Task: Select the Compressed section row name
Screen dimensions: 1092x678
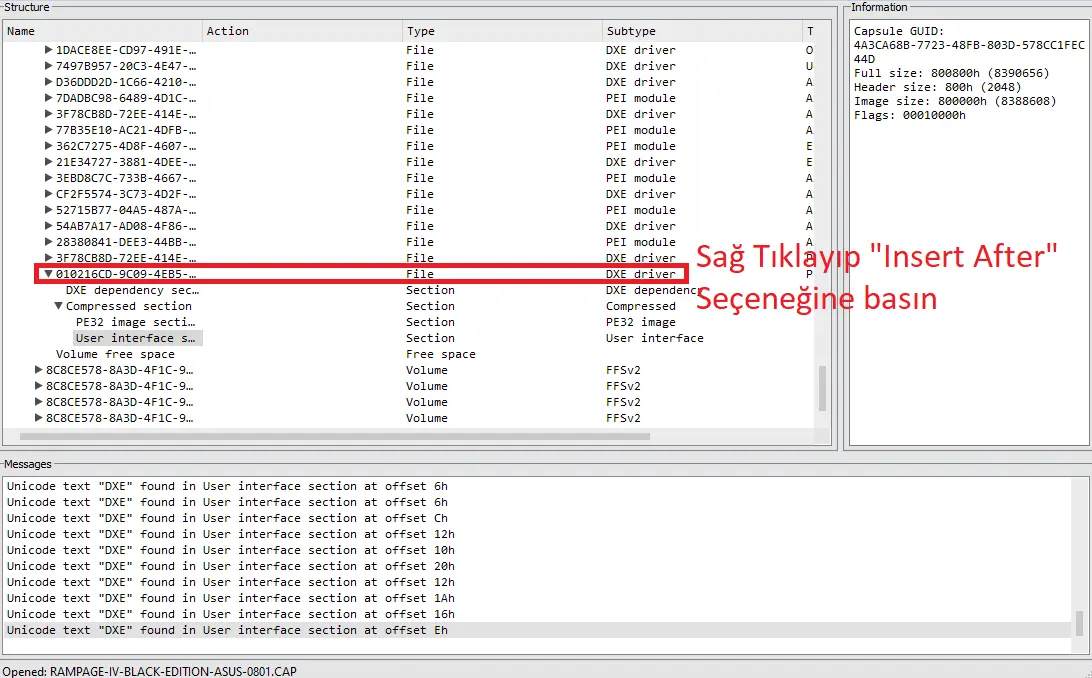Action: pyautogui.click(x=129, y=306)
